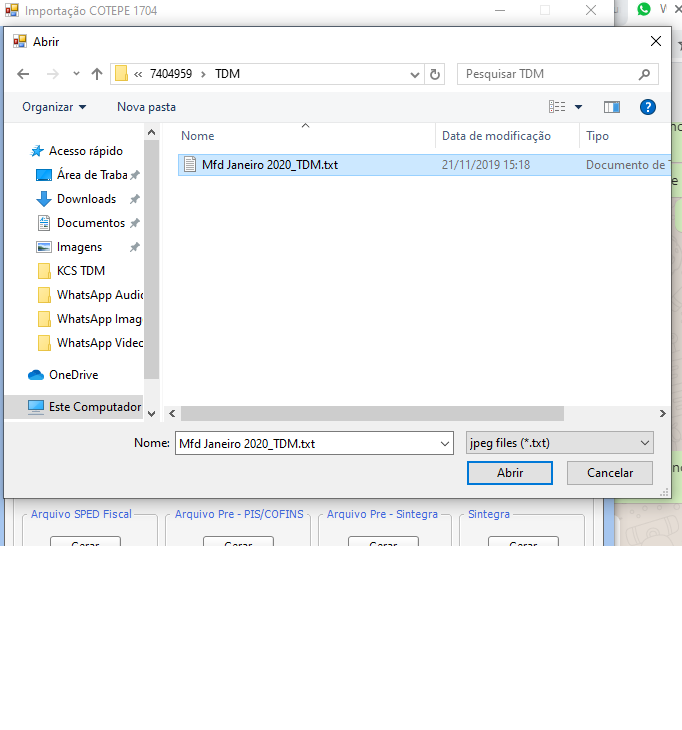Sort files by Nome column
Viewport: 682px width, 730px height.
click(x=197, y=136)
